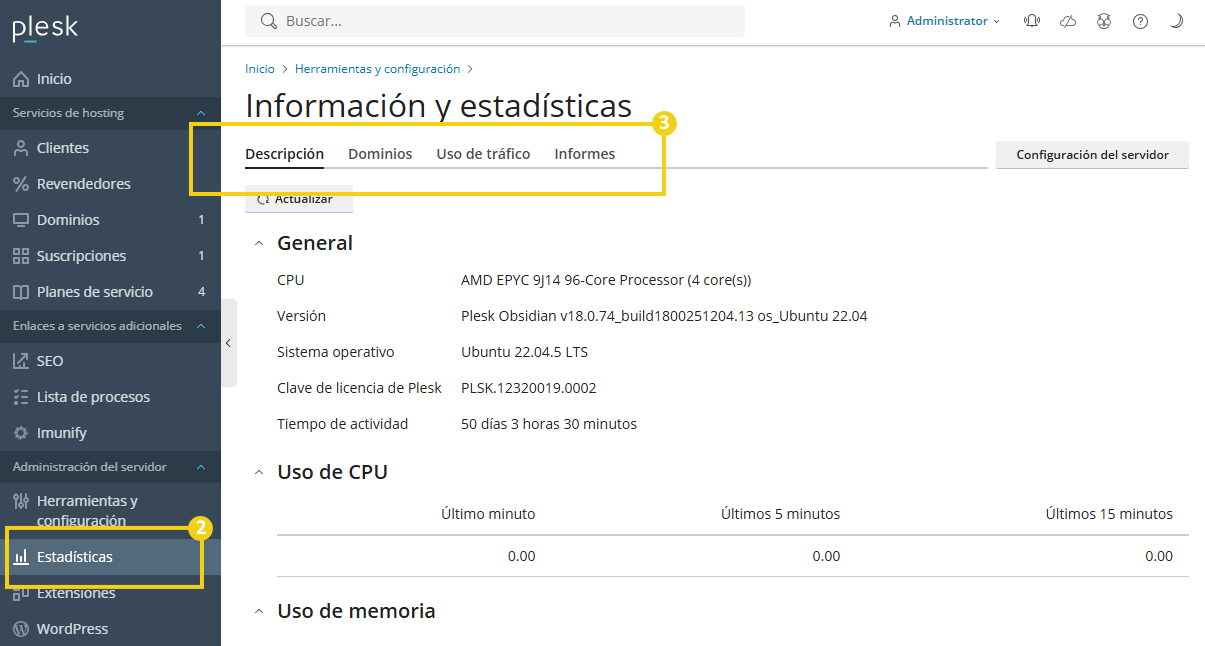
Task: Switch to the Uso de tráfico tab
Action: (483, 154)
